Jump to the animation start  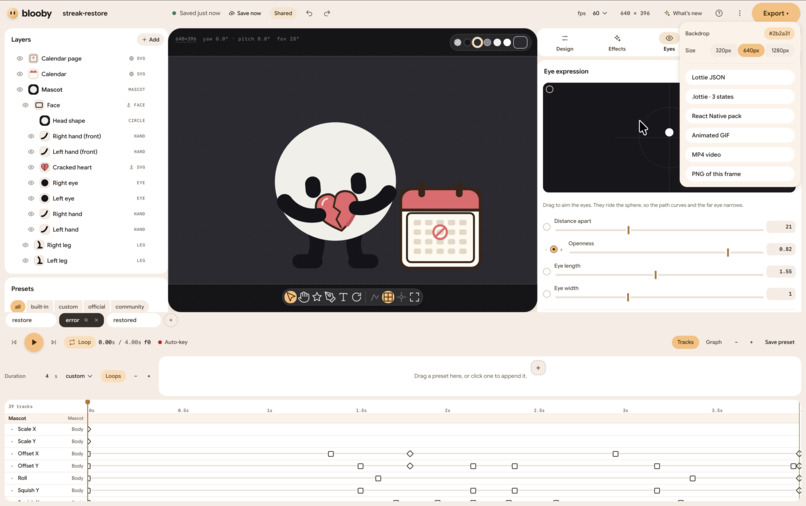coord(14,342)
